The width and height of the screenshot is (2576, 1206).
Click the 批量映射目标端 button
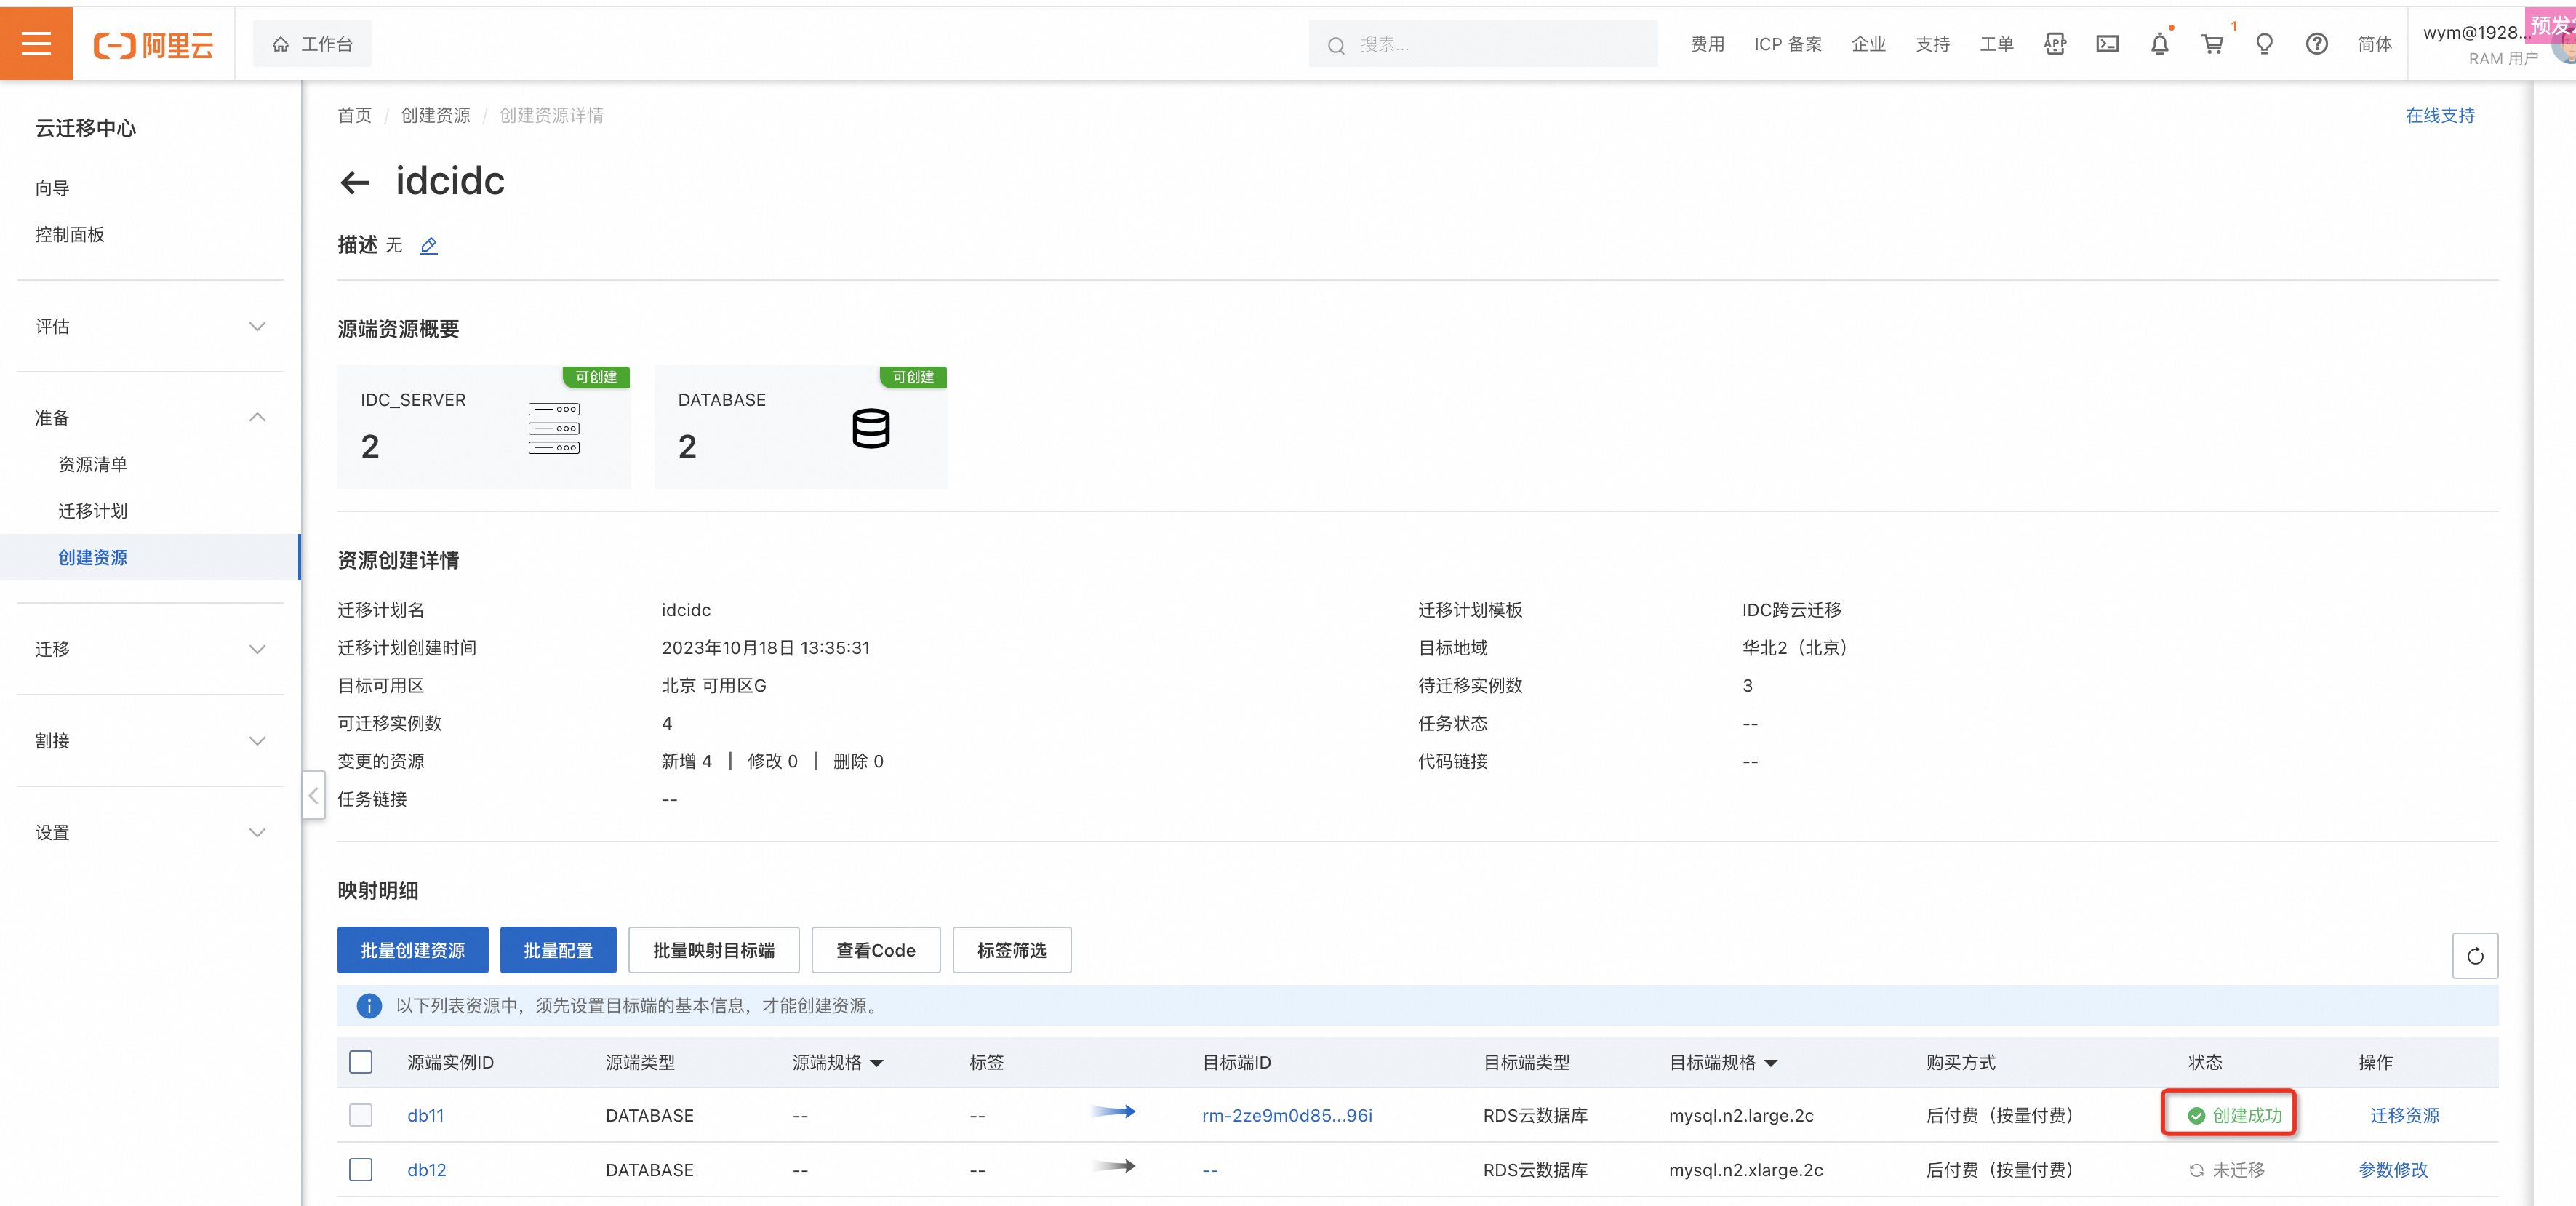tap(713, 950)
